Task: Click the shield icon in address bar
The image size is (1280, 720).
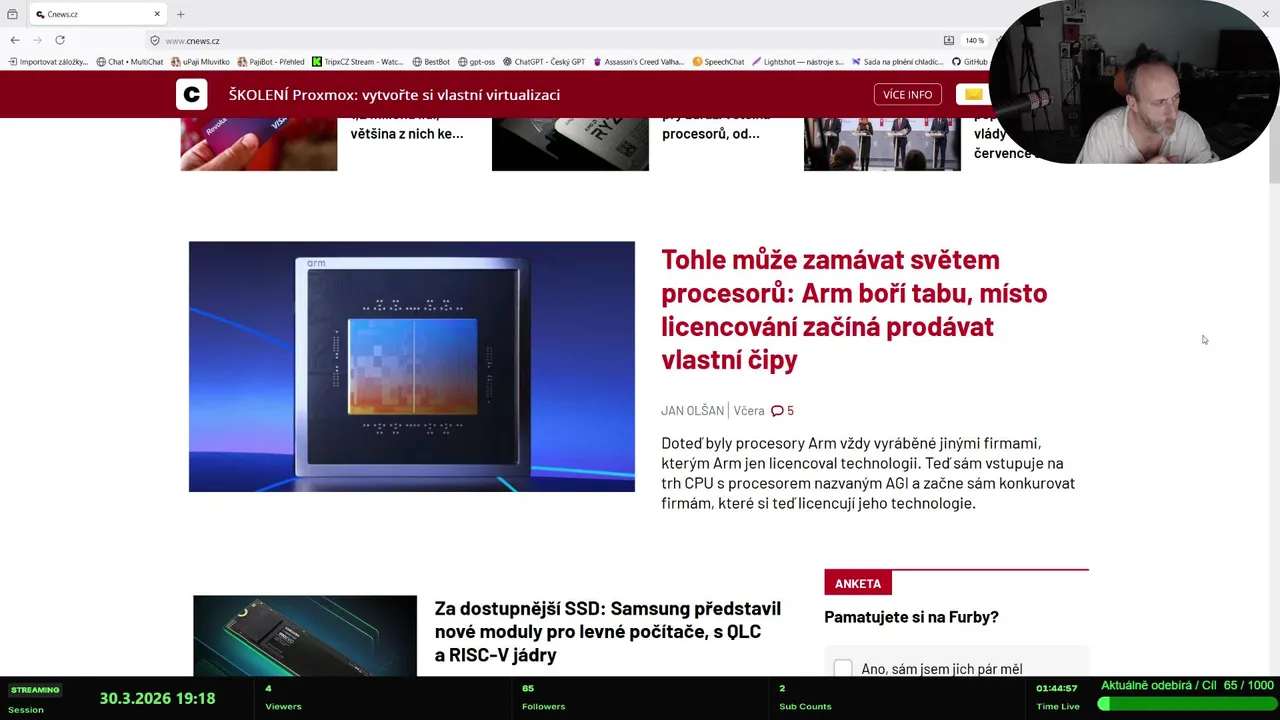Action: pyautogui.click(x=155, y=41)
